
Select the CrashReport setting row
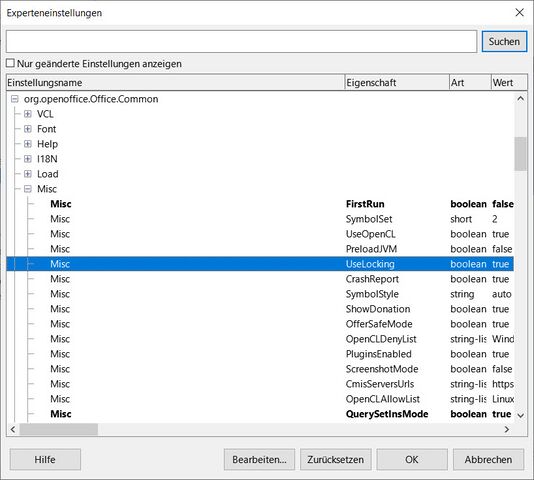(260, 279)
